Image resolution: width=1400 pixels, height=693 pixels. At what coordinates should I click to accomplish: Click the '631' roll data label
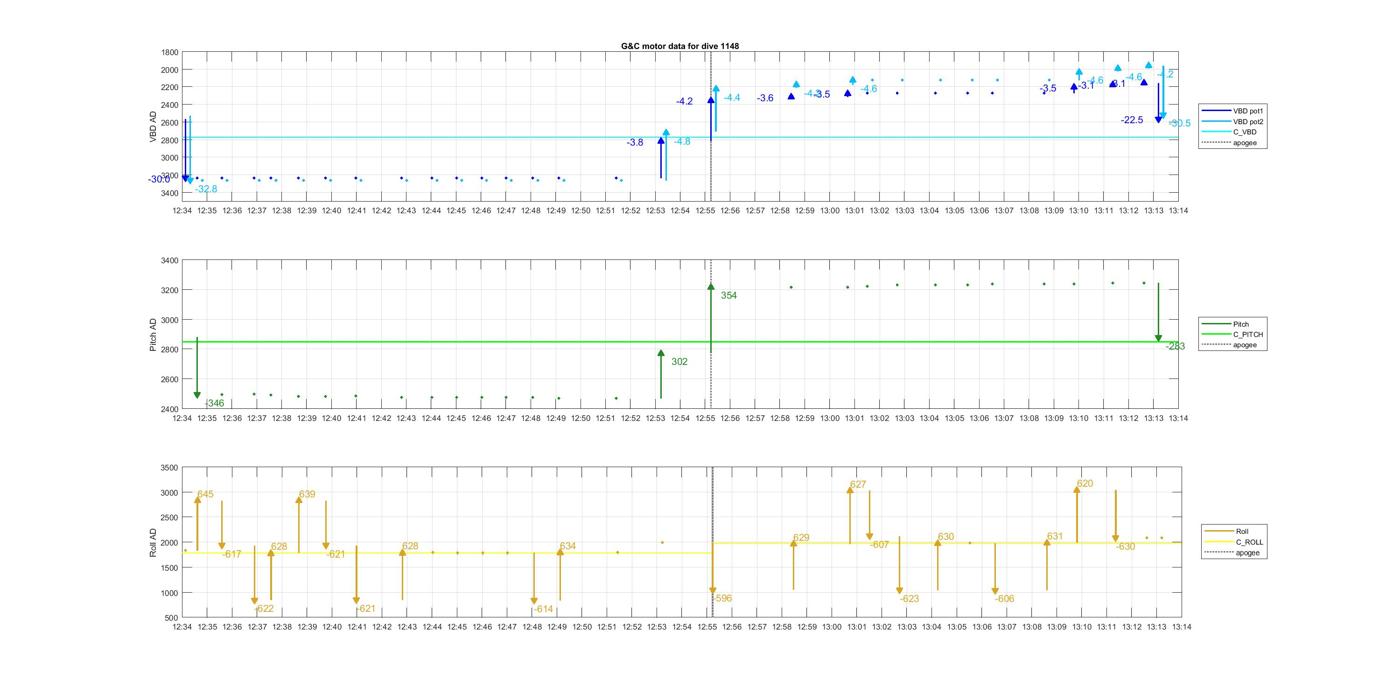[1055, 537]
